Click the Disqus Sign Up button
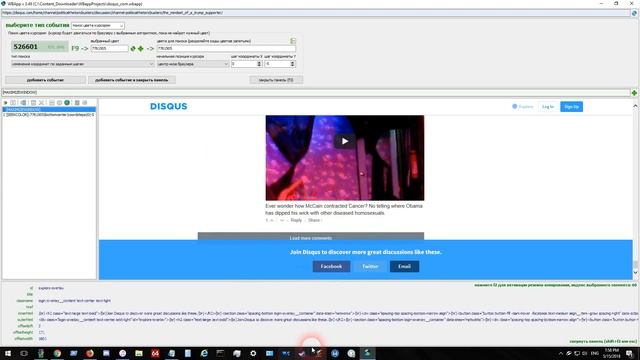Viewport: 640px width, 360px height. tap(571, 107)
